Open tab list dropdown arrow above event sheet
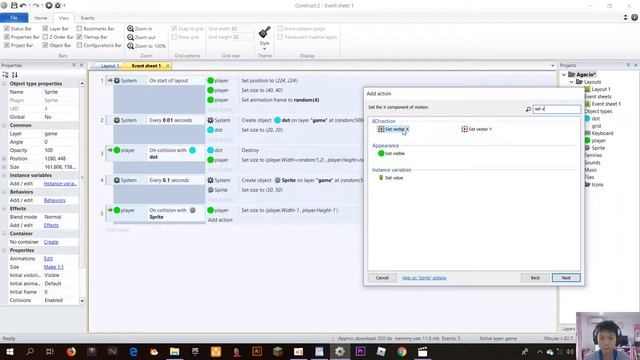This screenshot has height=360, width=640. click(553, 66)
